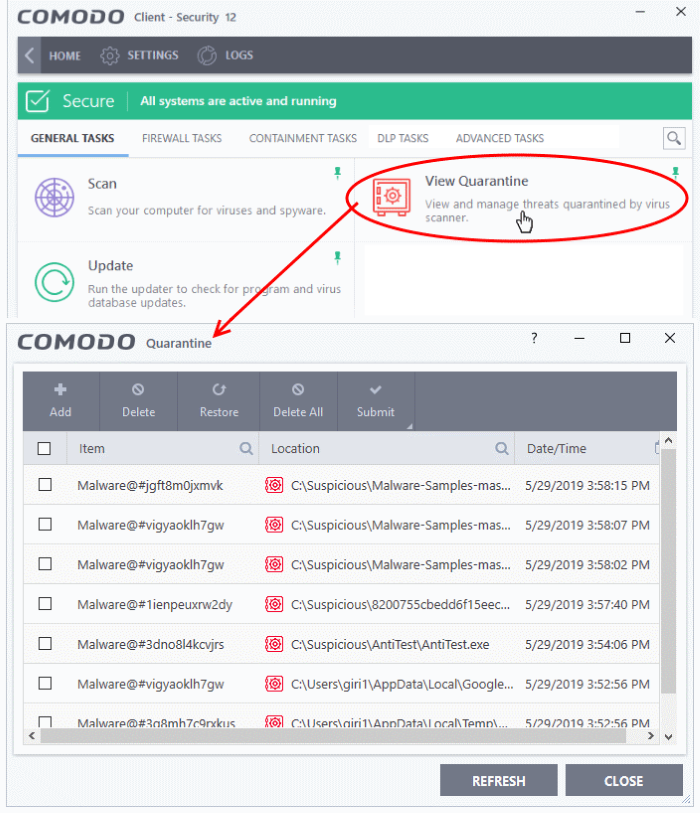
Task: Switch to Containment Tasks tab
Action: point(303,138)
